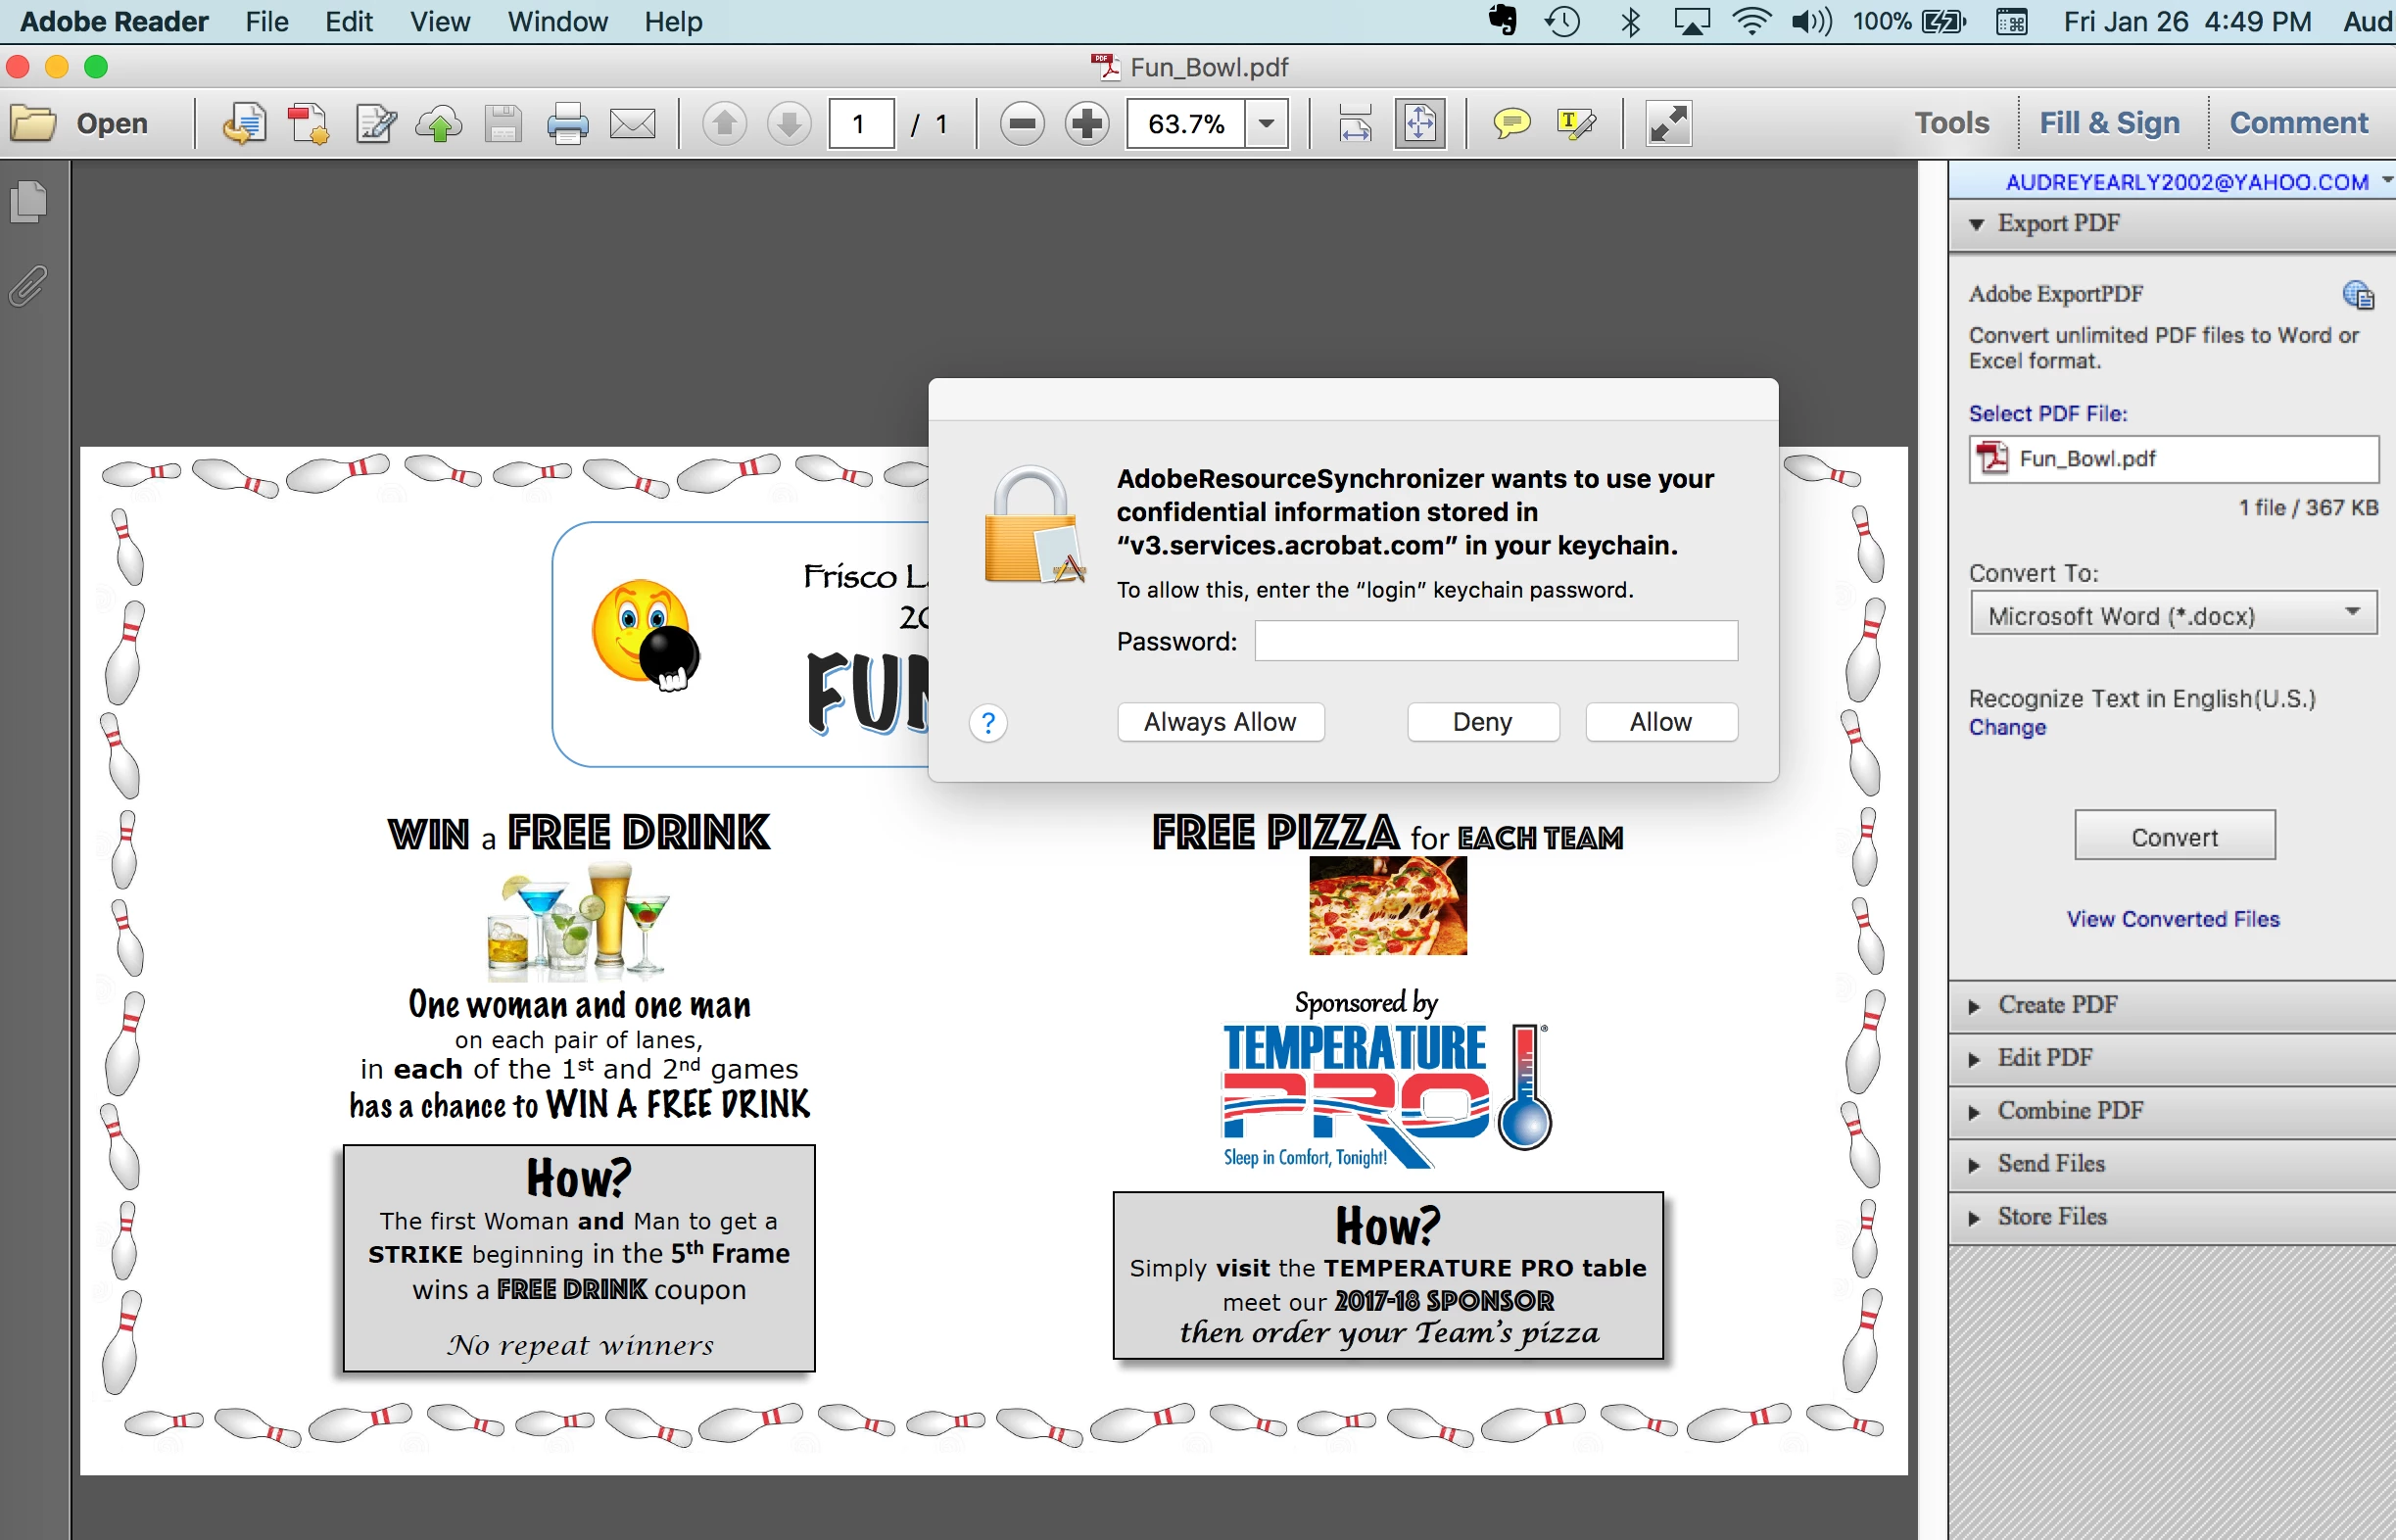Open the View Converted Files link

2173,918
